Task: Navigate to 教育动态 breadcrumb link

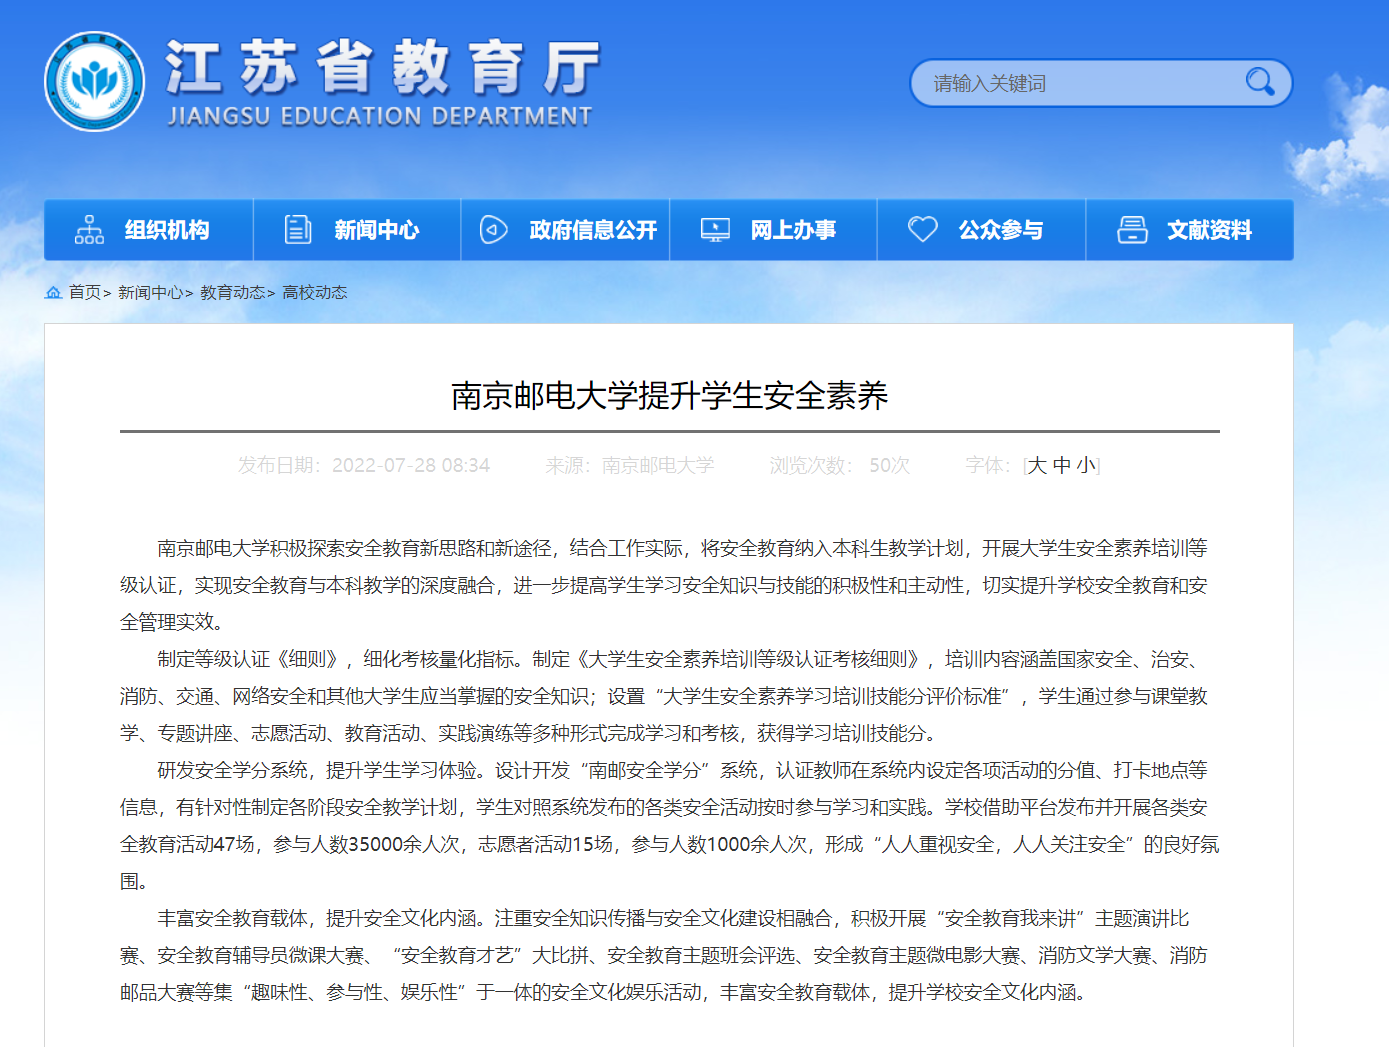Action: point(232,292)
